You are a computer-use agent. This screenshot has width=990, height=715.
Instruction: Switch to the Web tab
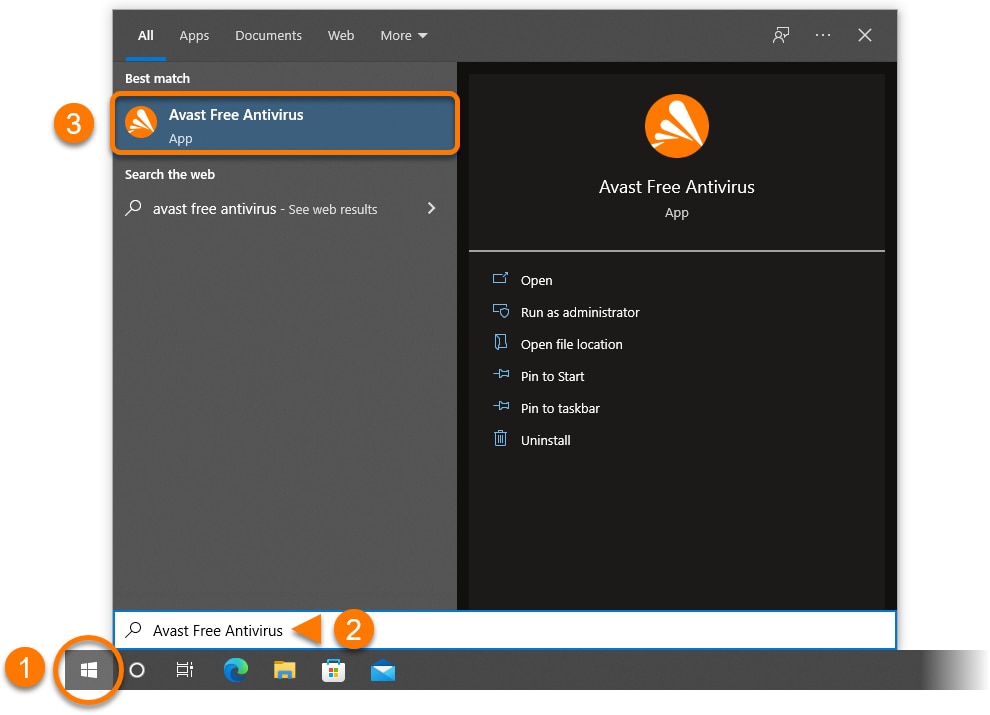click(340, 35)
